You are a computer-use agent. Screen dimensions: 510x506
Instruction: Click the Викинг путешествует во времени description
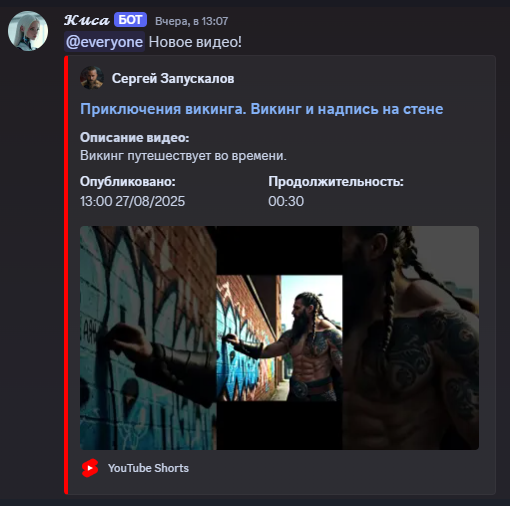pos(183,156)
